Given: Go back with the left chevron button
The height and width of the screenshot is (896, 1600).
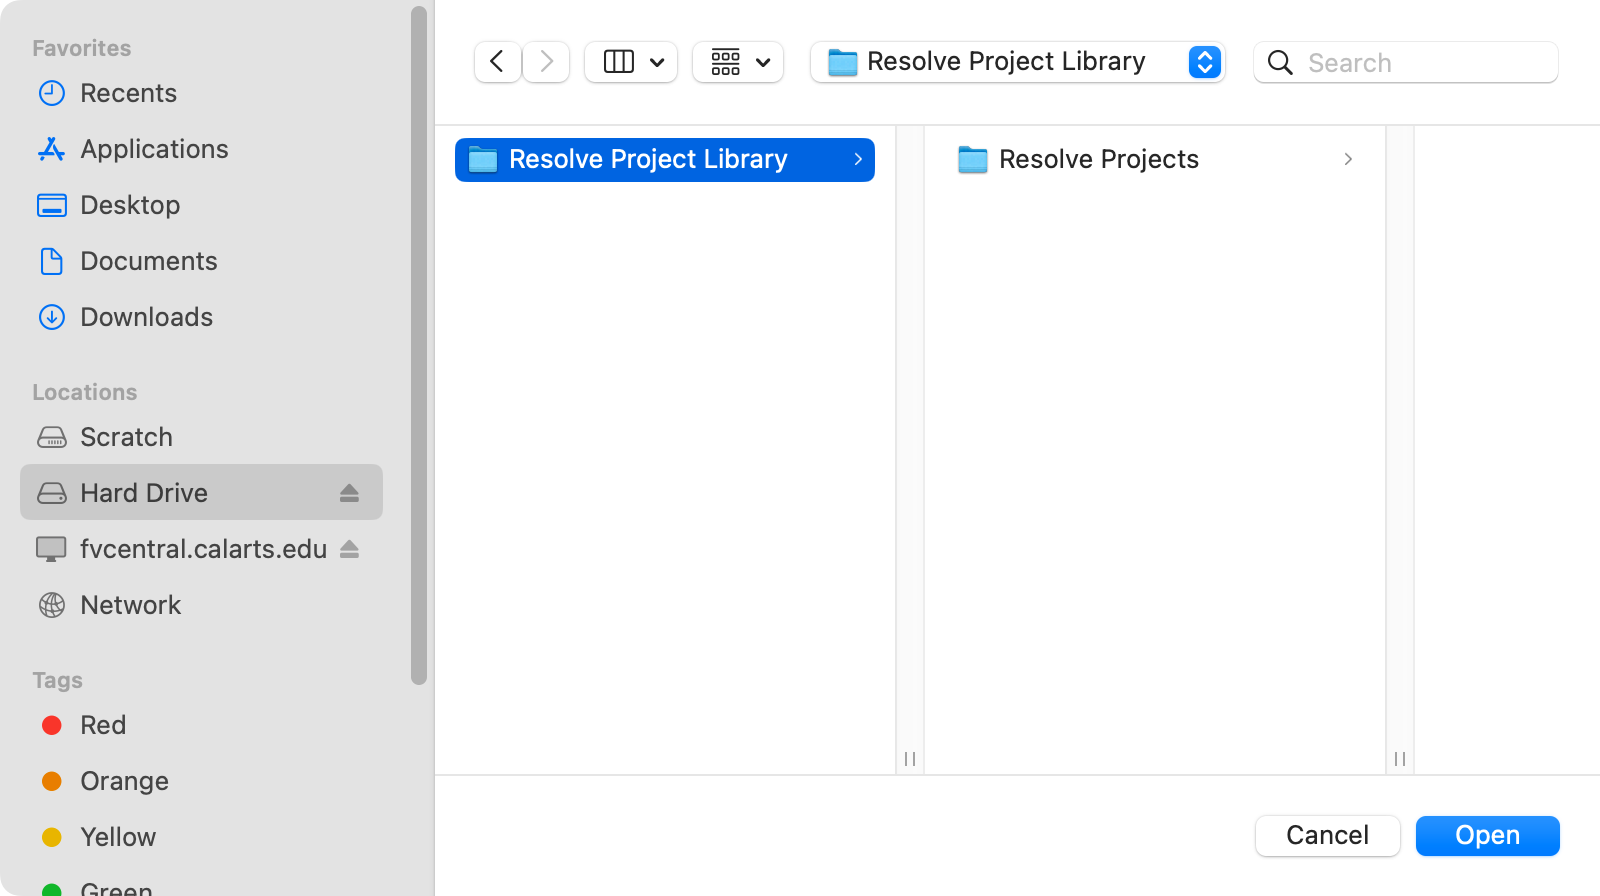Looking at the screenshot, I should pyautogui.click(x=497, y=62).
